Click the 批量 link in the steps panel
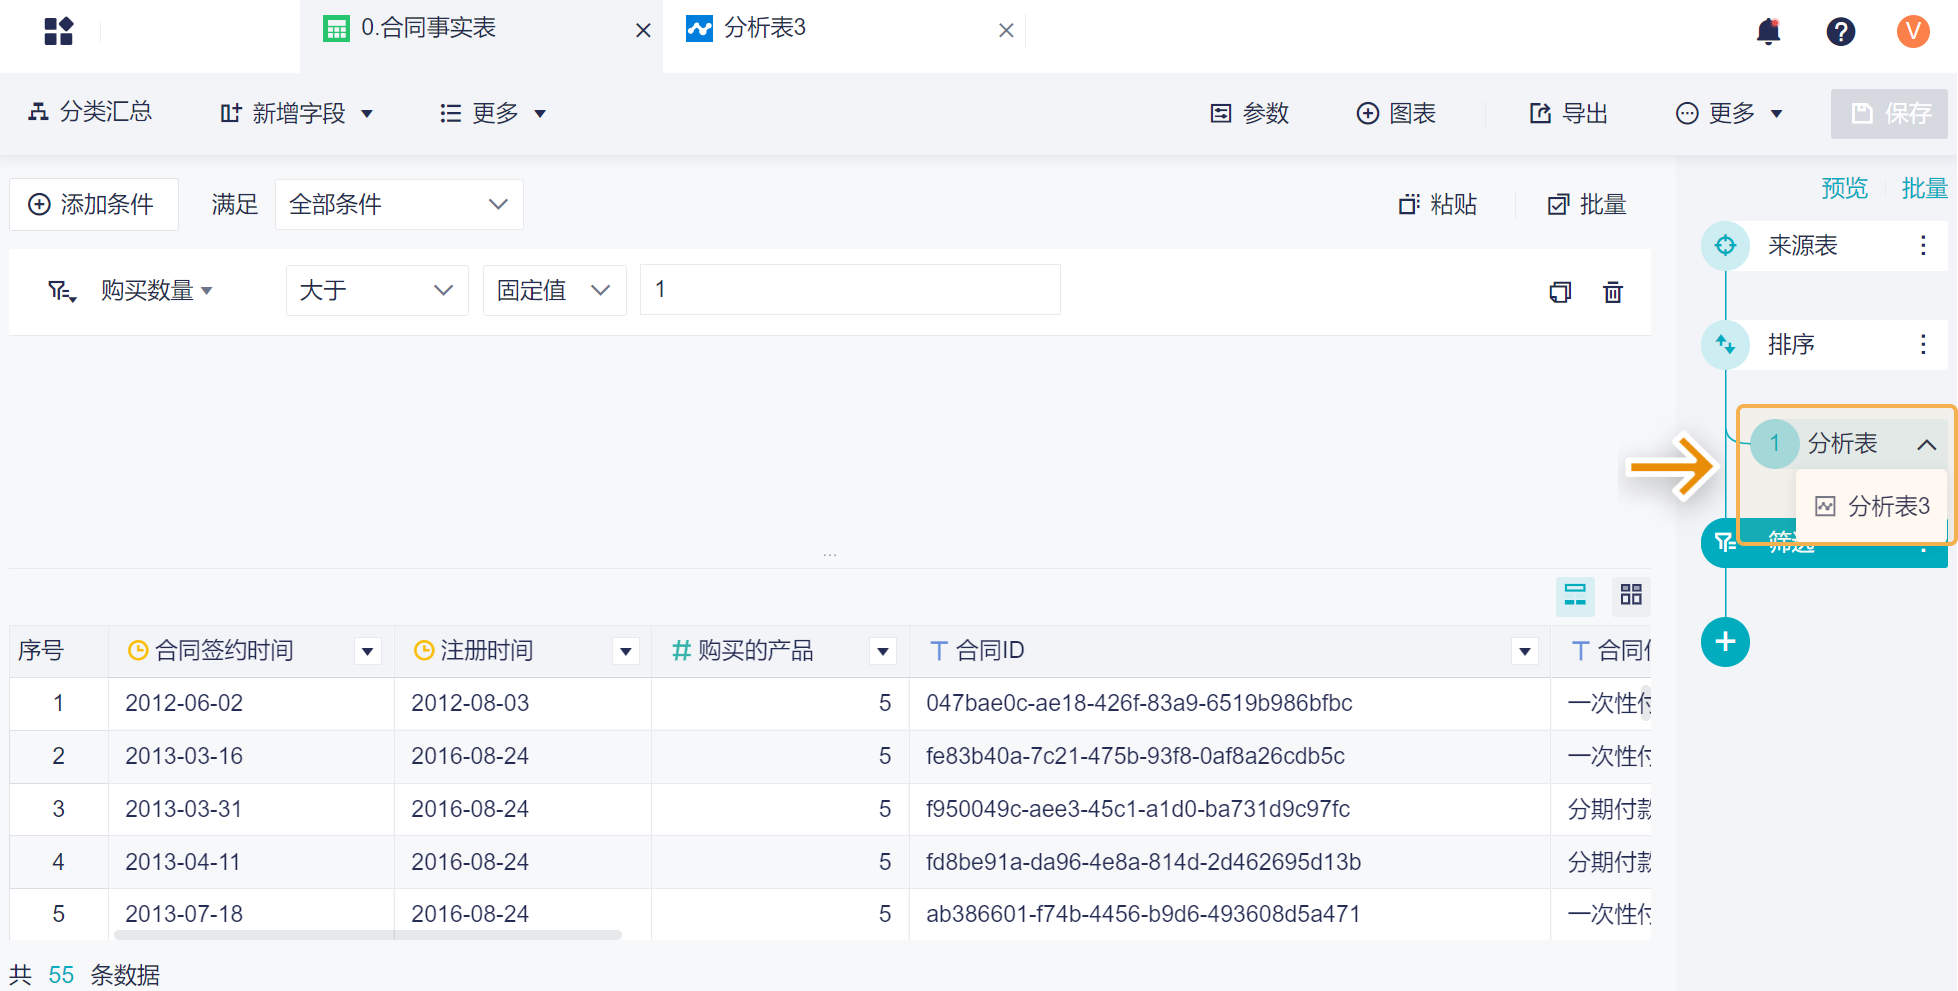This screenshot has width=1958, height=991. [x=1924, y=188]
